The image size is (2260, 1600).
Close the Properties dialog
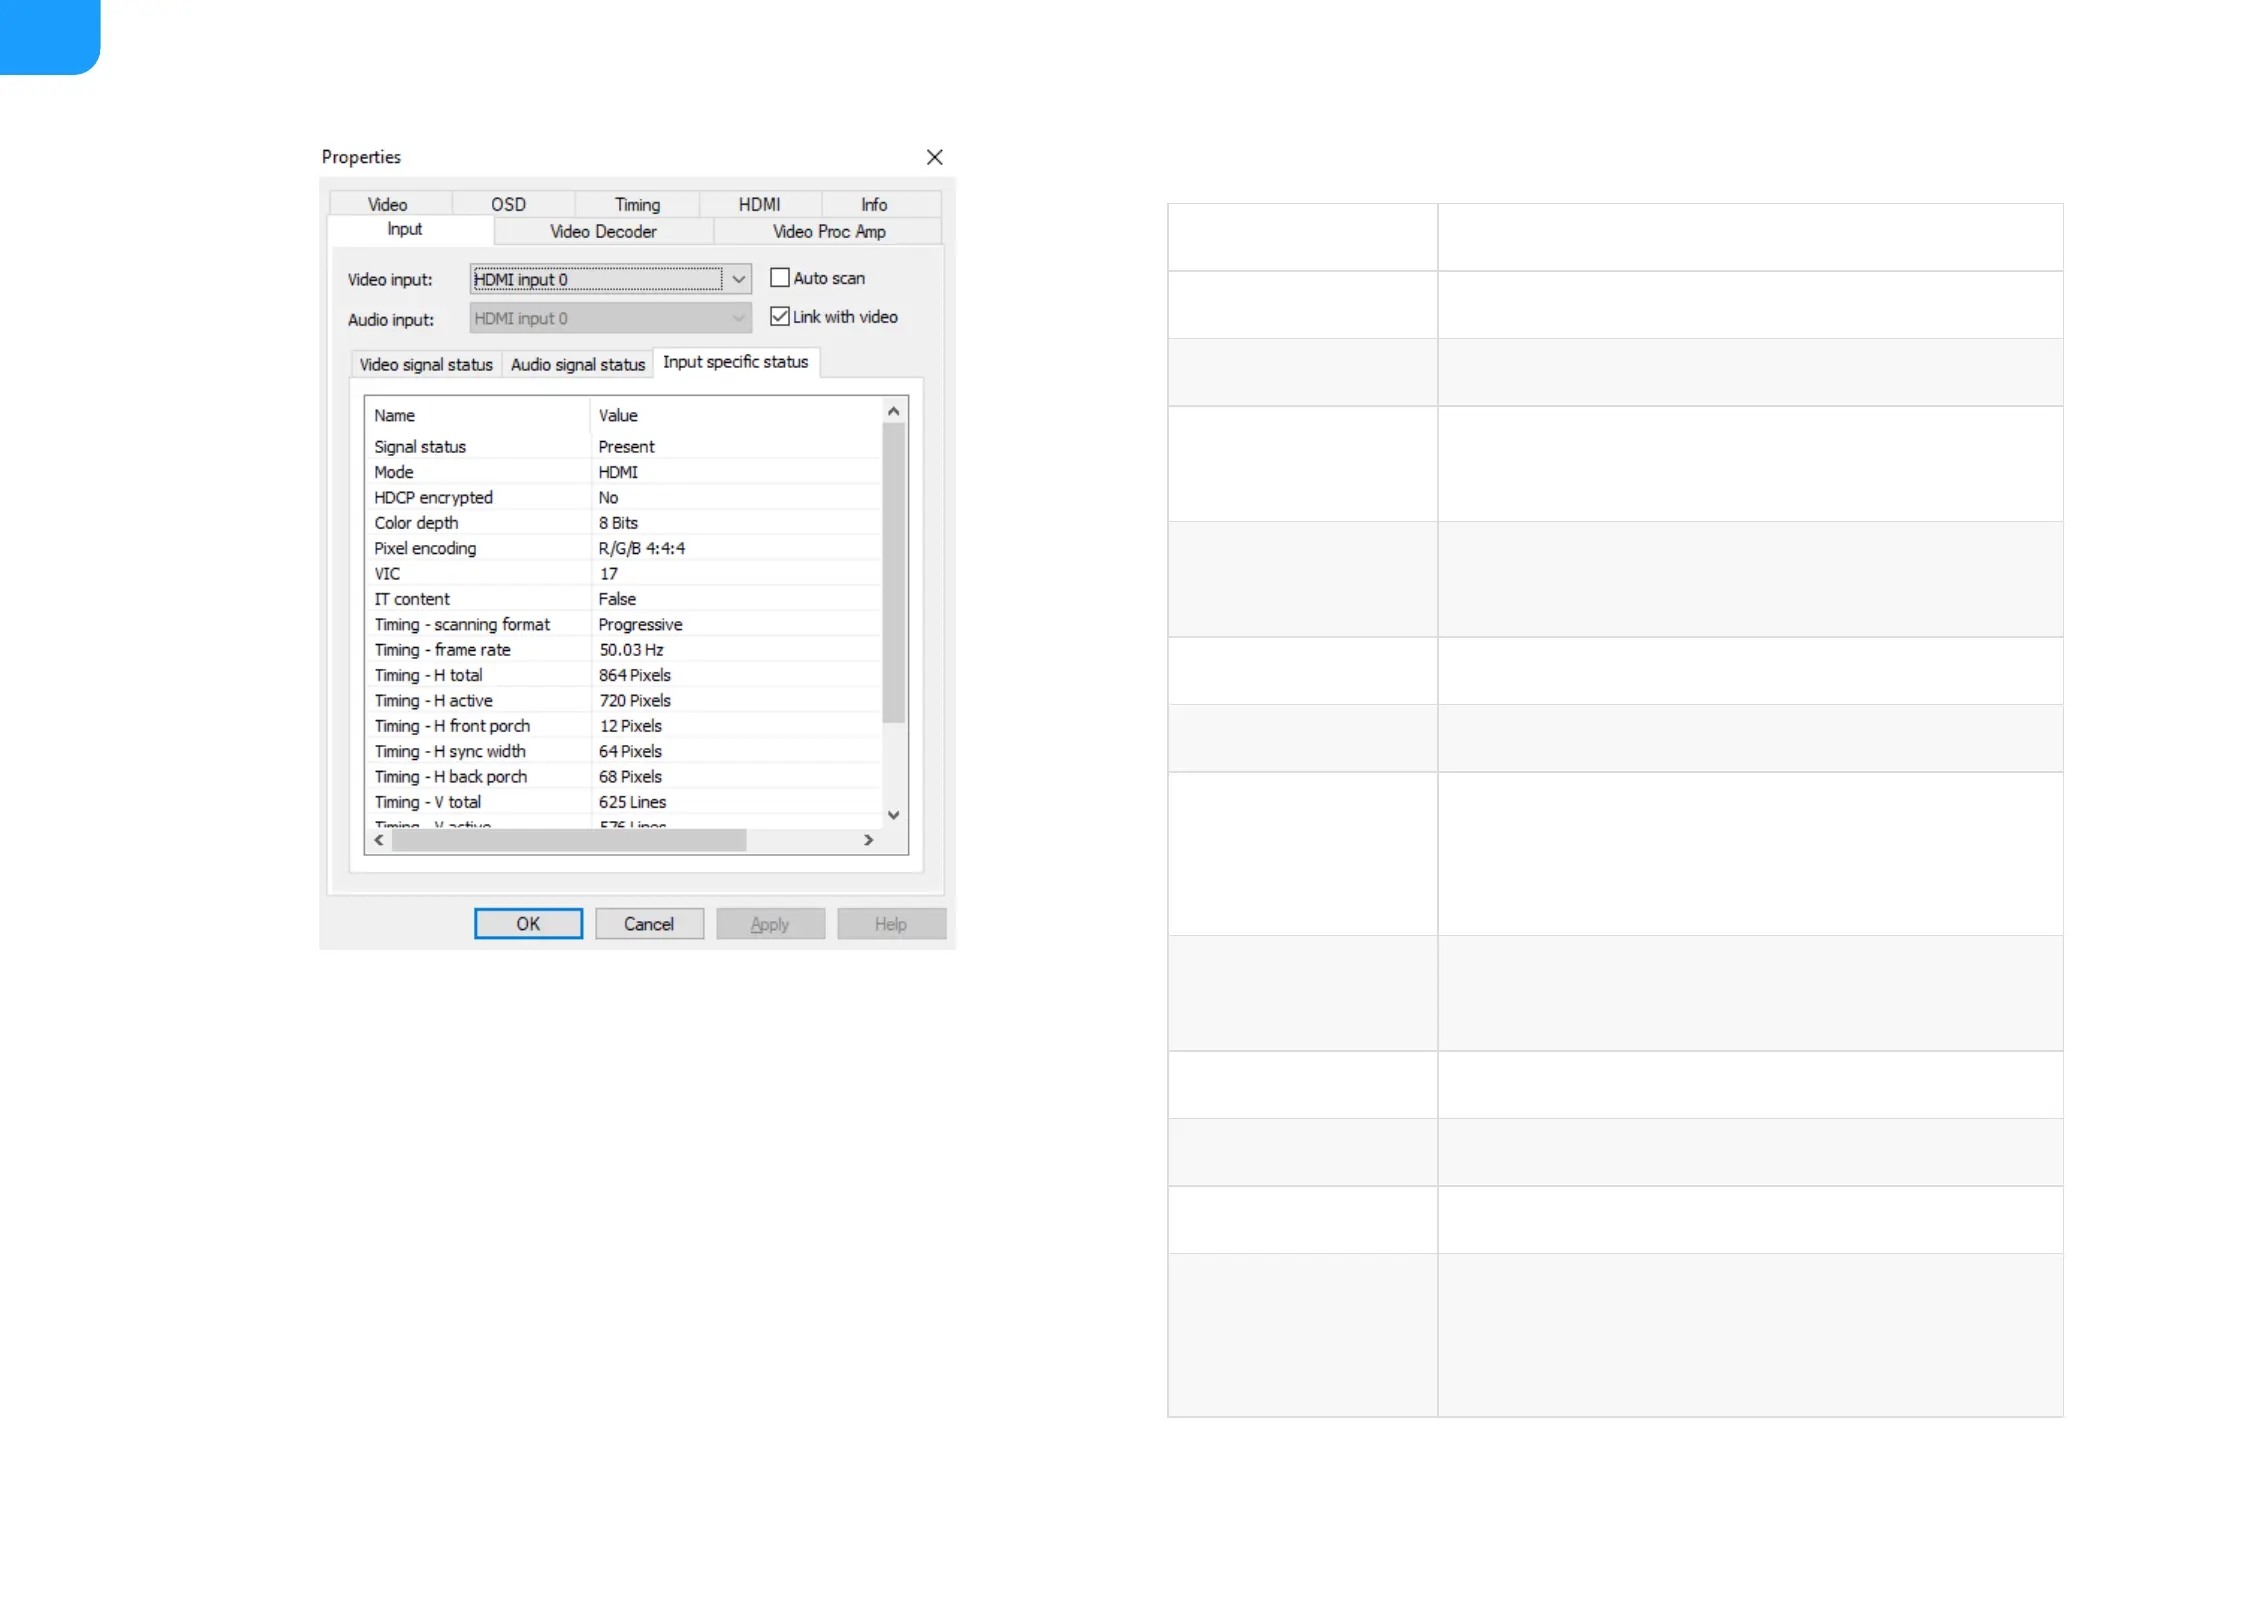click(934, 157)
